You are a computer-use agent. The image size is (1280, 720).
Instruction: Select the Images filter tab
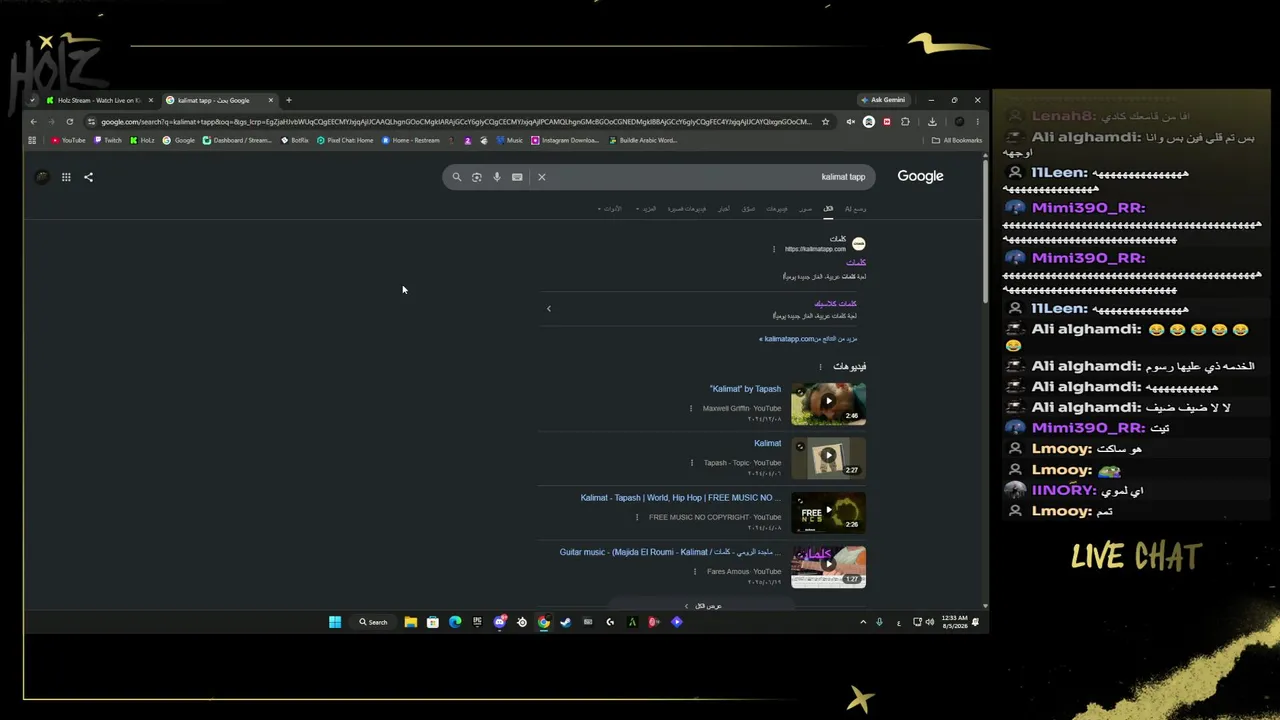point(806,209)
